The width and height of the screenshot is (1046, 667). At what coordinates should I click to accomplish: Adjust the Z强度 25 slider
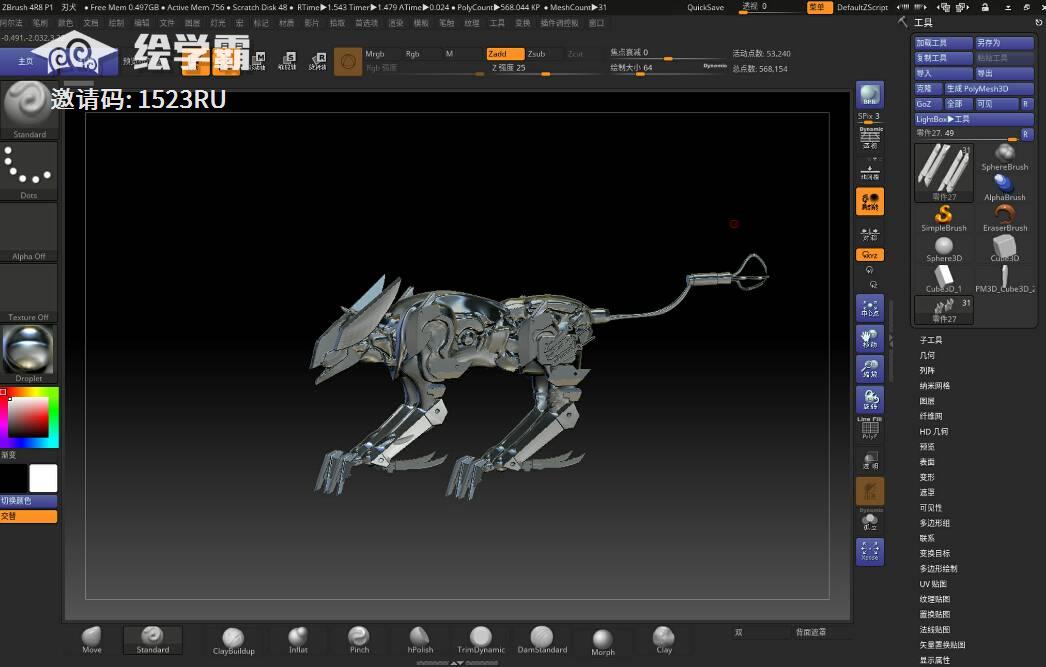point(546,68)
